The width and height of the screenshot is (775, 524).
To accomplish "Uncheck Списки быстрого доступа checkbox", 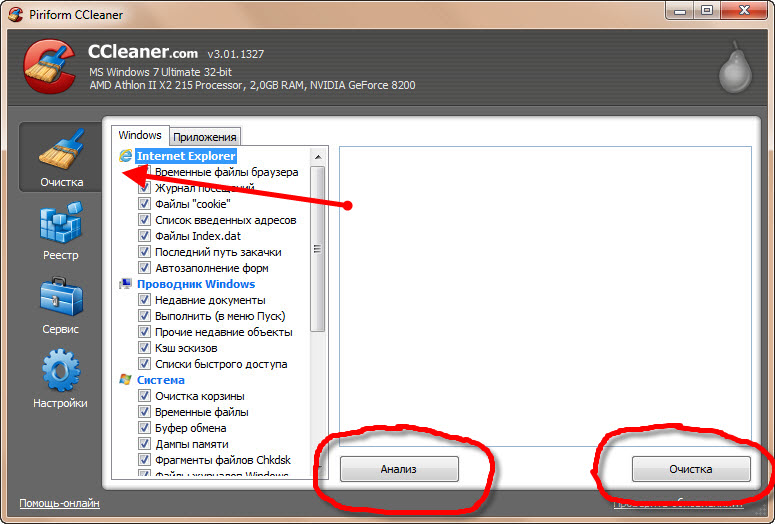I will point(144,364).
